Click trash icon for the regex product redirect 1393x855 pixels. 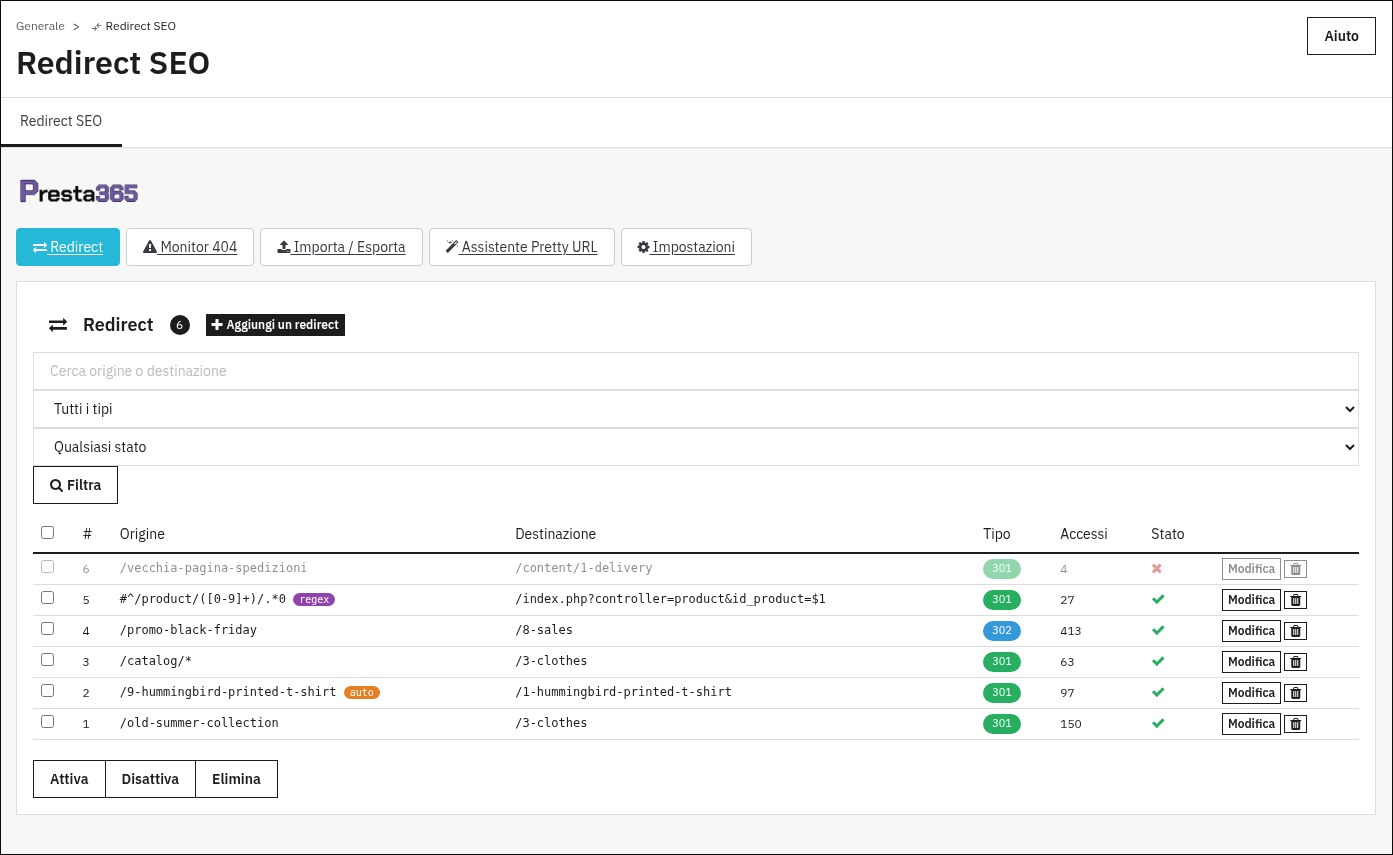(x=1295, y=600)
